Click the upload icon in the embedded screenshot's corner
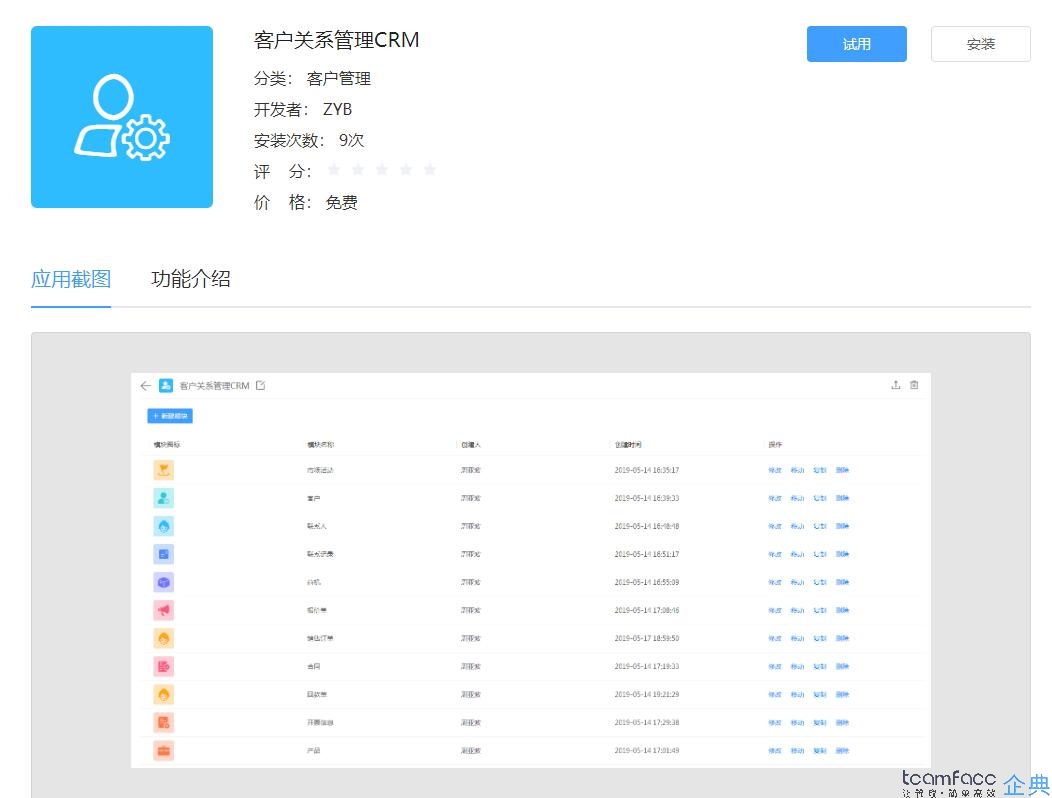The image size is (1052, 798). (x=895, y=385)
